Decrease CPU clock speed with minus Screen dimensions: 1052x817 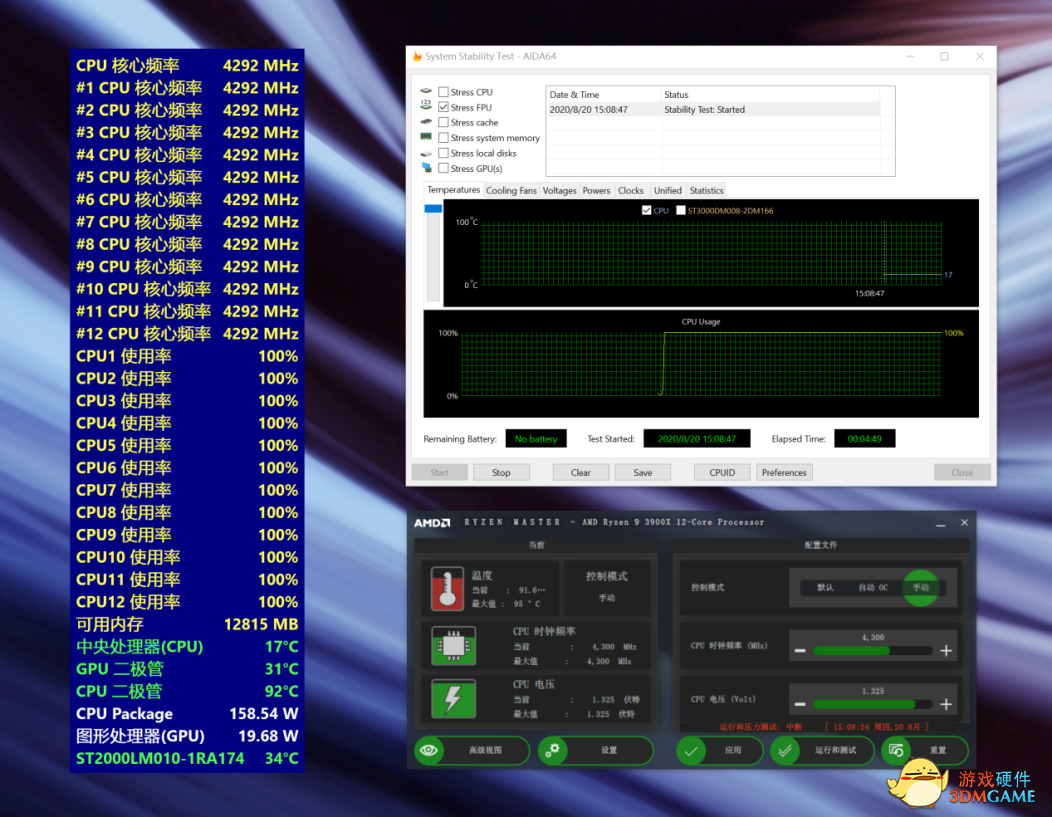[800, 651]
